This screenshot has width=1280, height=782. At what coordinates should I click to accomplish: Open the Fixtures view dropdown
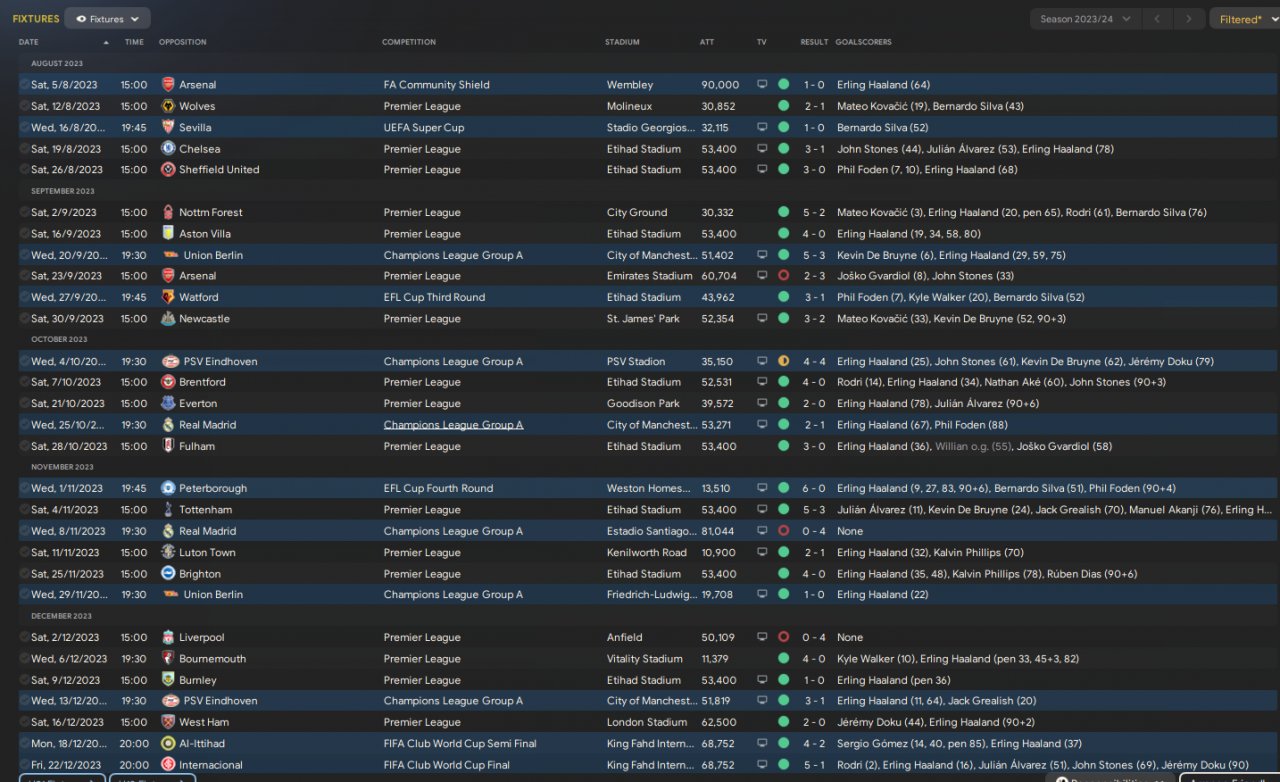107,18
